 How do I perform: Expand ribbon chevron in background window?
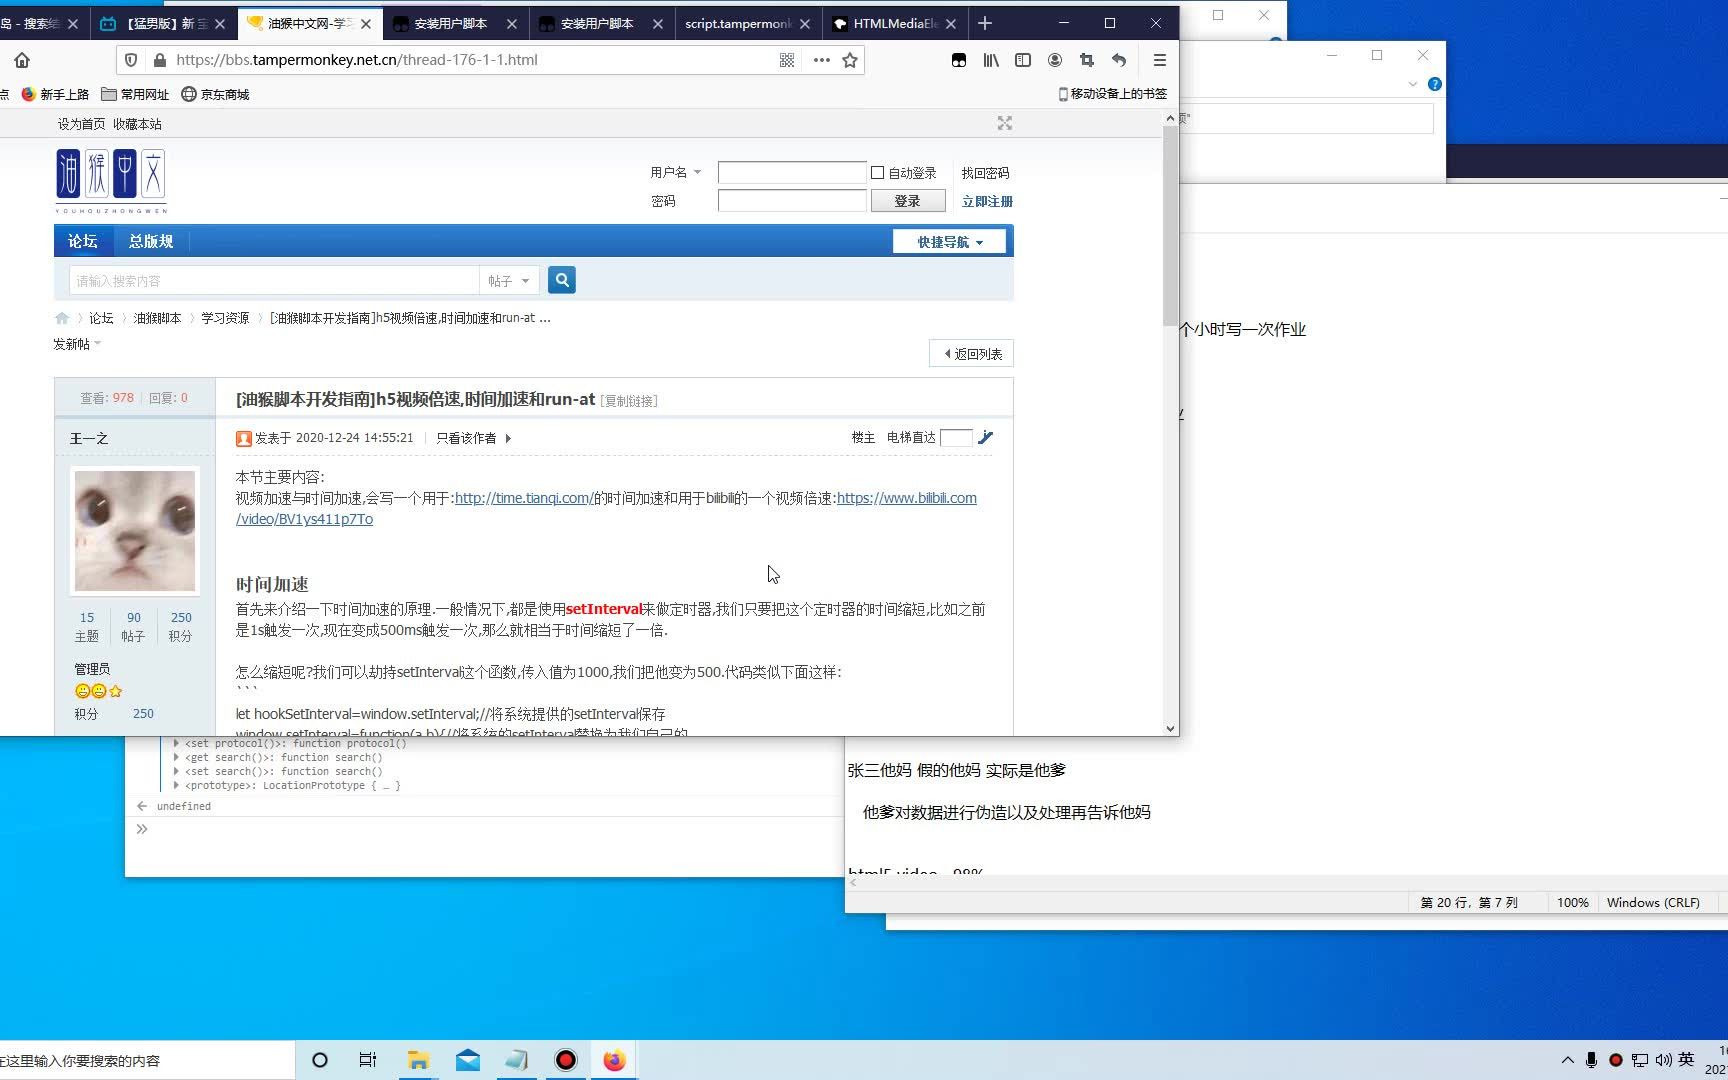(x=1412, y=84)
